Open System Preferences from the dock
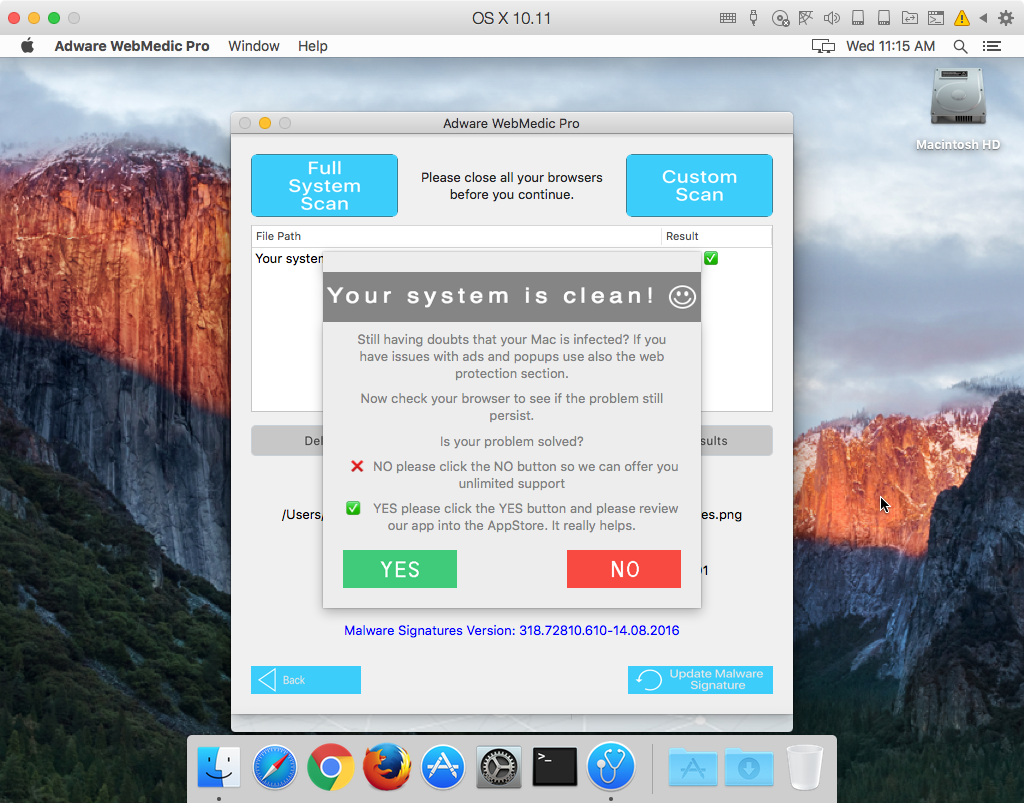 coord(499,767)
